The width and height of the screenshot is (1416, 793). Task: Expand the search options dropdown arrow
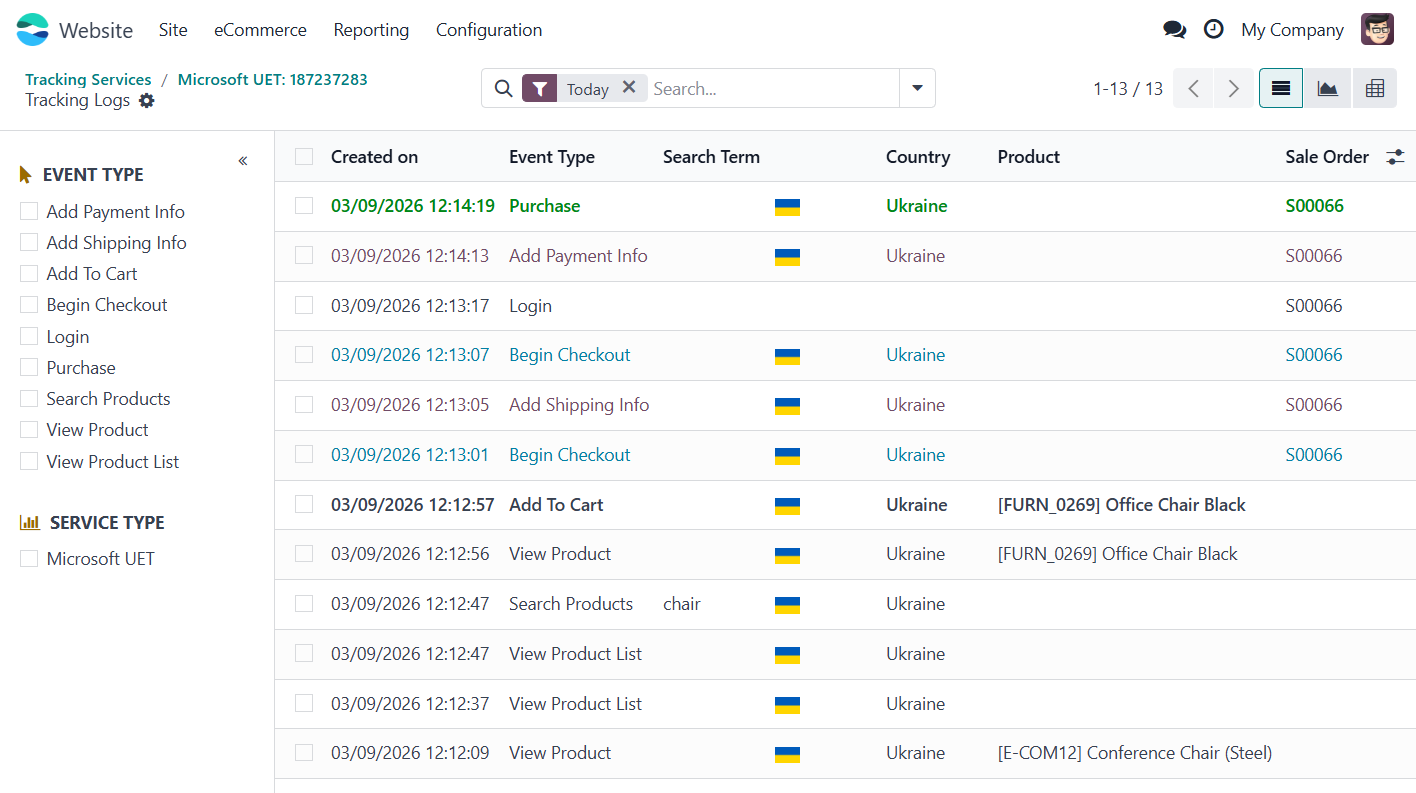(x=917, y=88)
